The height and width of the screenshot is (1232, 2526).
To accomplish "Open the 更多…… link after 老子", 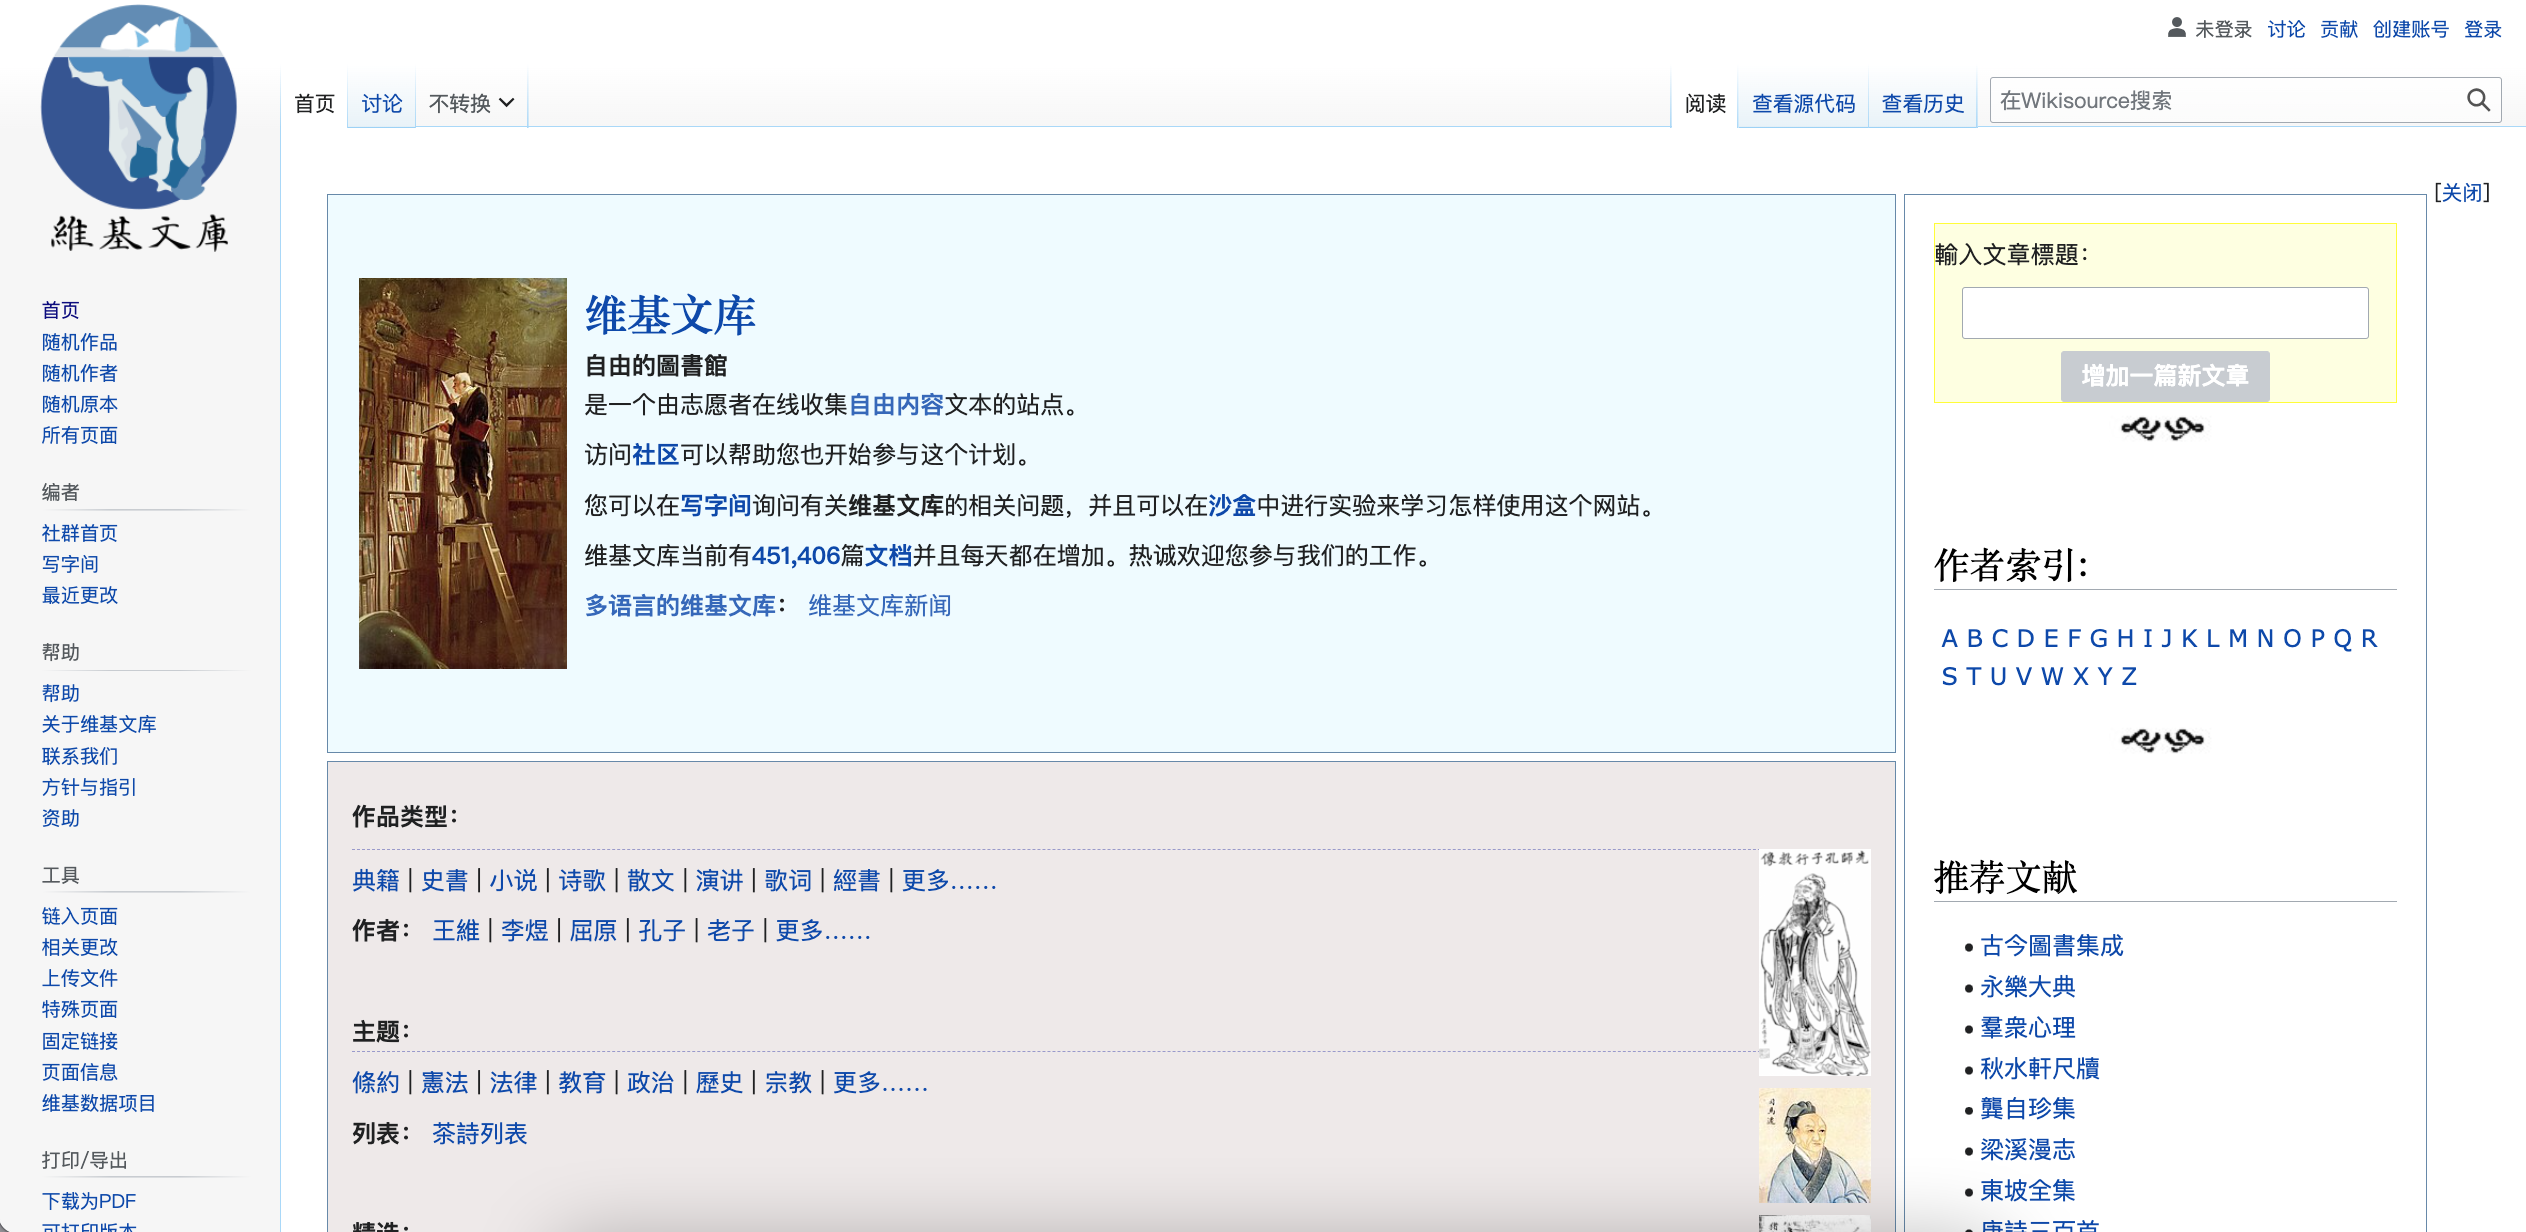I will [823, 931].
